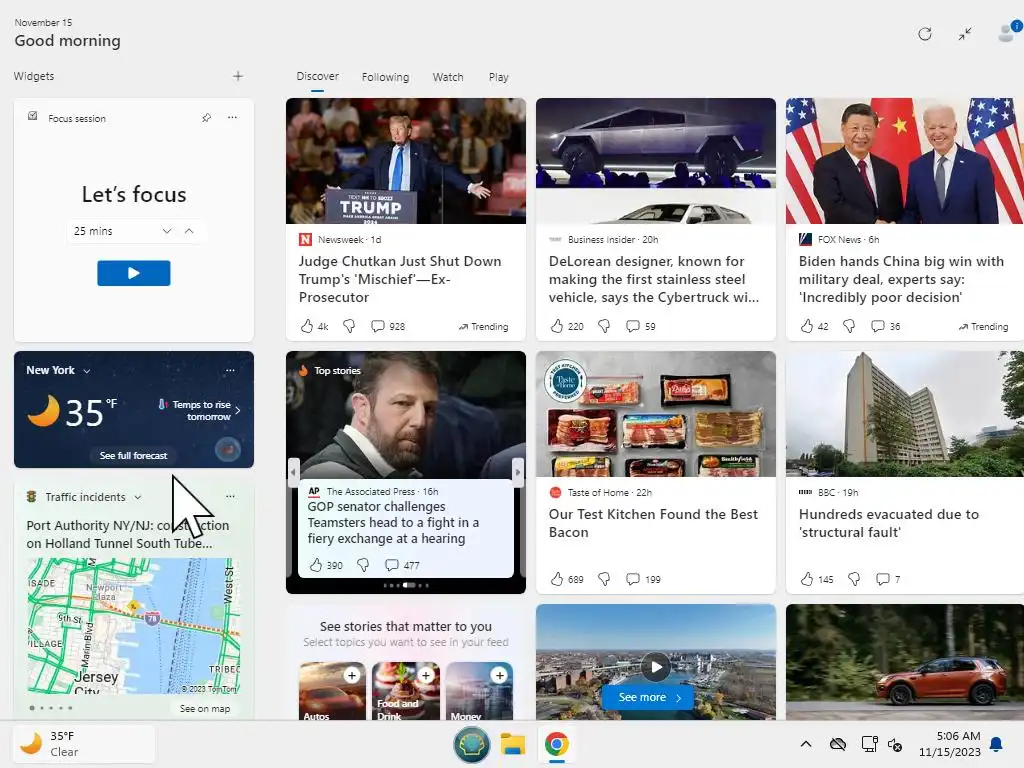The width and height of the screenshot is (1024, 768).
Task: Open taskbar clock showing 5:06 AM
Action: point(950,744)
